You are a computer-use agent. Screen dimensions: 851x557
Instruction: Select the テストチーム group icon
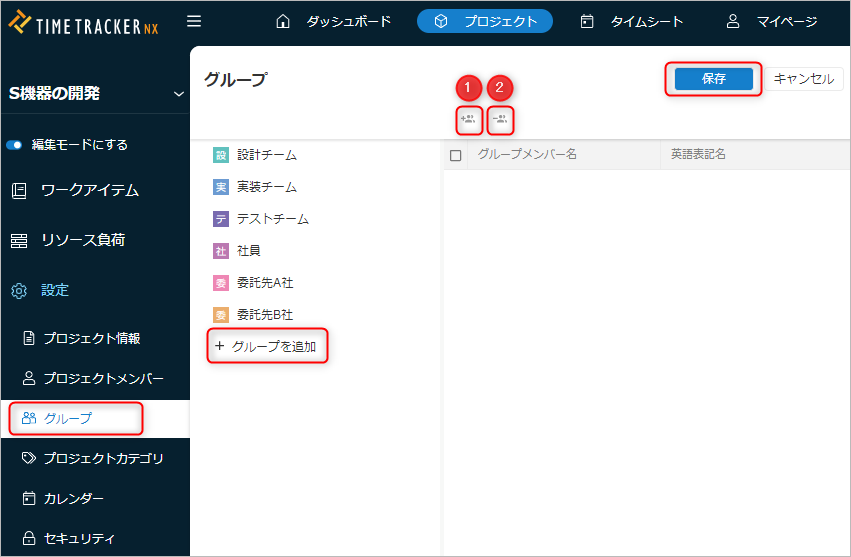point(221,219)
